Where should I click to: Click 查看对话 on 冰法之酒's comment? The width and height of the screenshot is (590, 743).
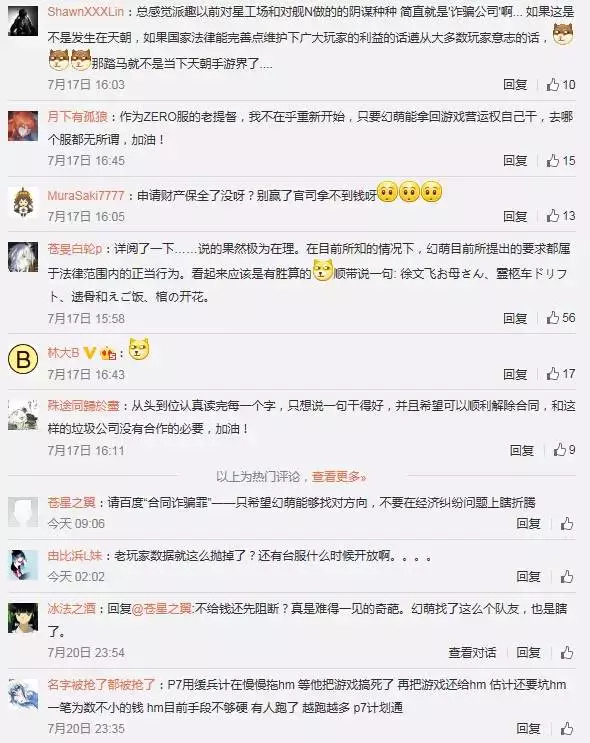click(x=472, y=652)
